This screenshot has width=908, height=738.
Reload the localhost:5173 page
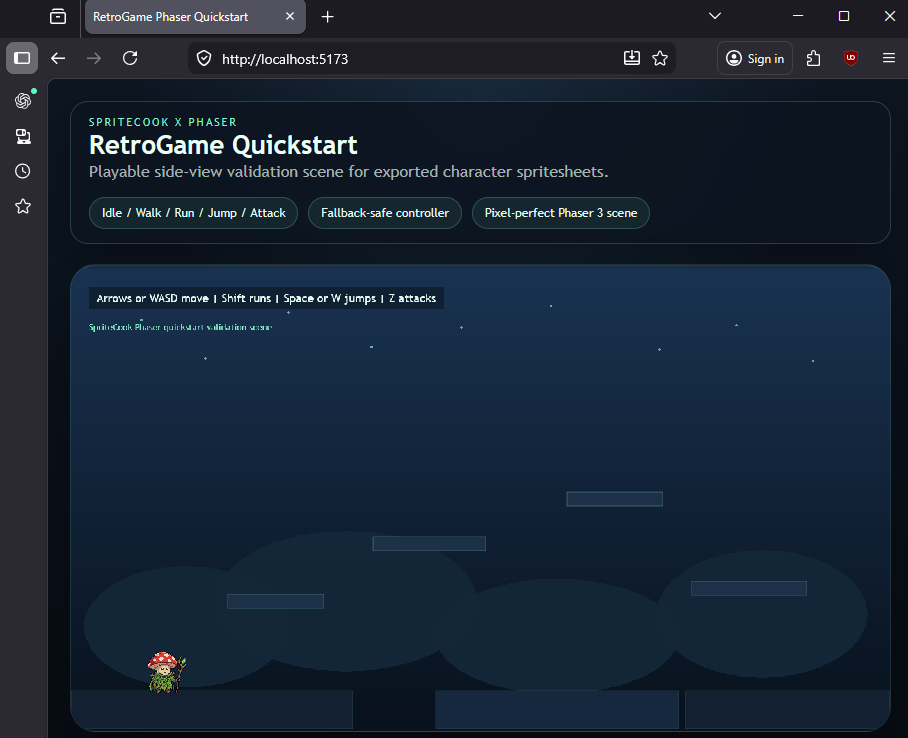130,58
